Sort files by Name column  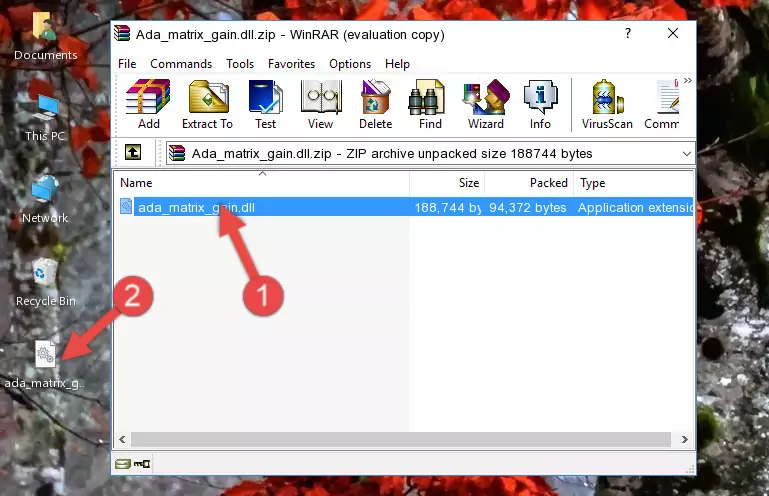click(x=262, y=183)
